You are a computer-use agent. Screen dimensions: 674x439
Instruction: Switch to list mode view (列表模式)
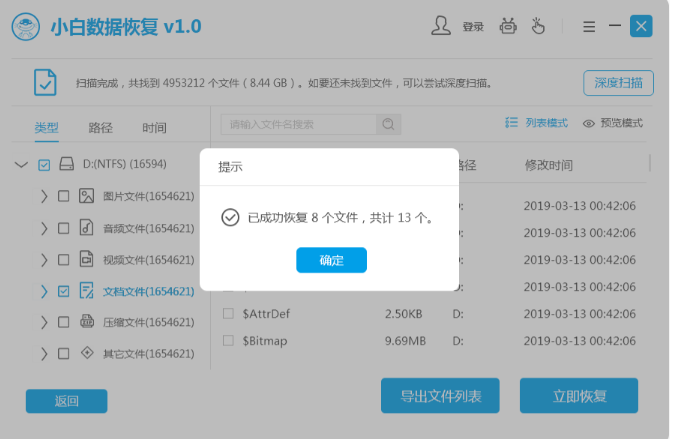[537, 123]
